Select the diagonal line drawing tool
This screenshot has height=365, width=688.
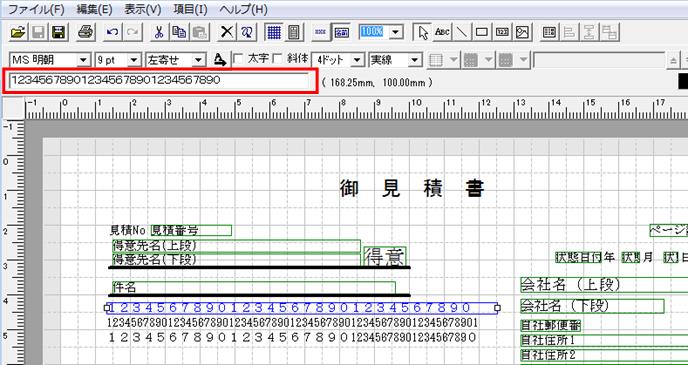(x=462, y=32)
